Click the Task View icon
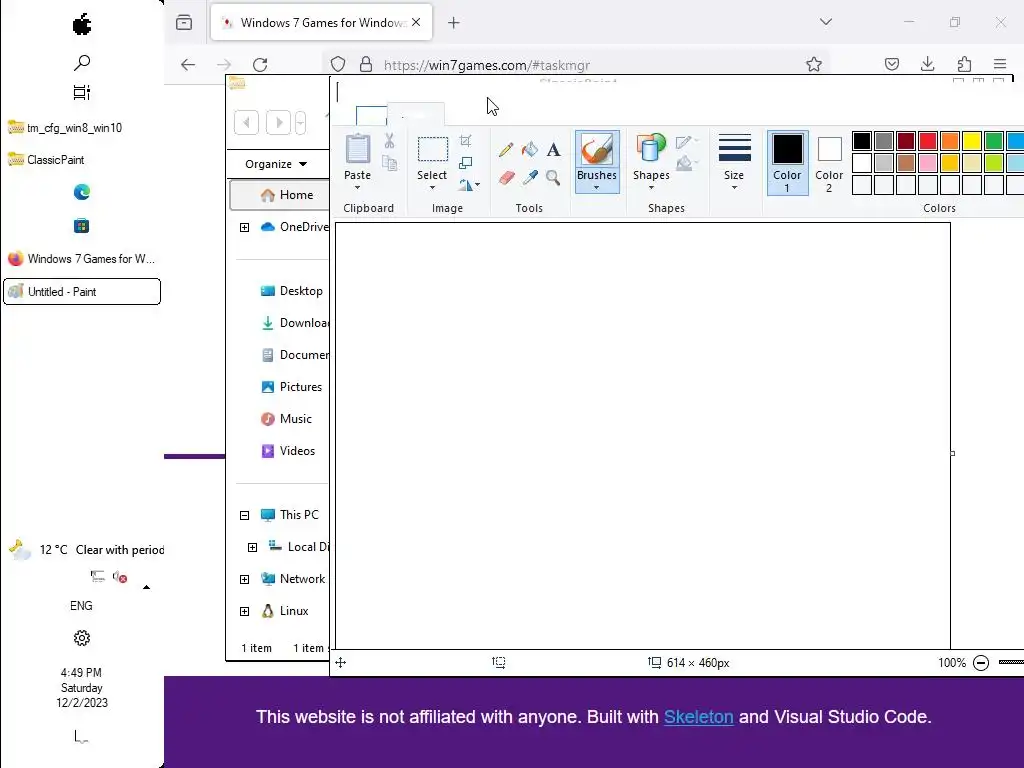This screenshot has height=768, width=1024. click(82, 93)
